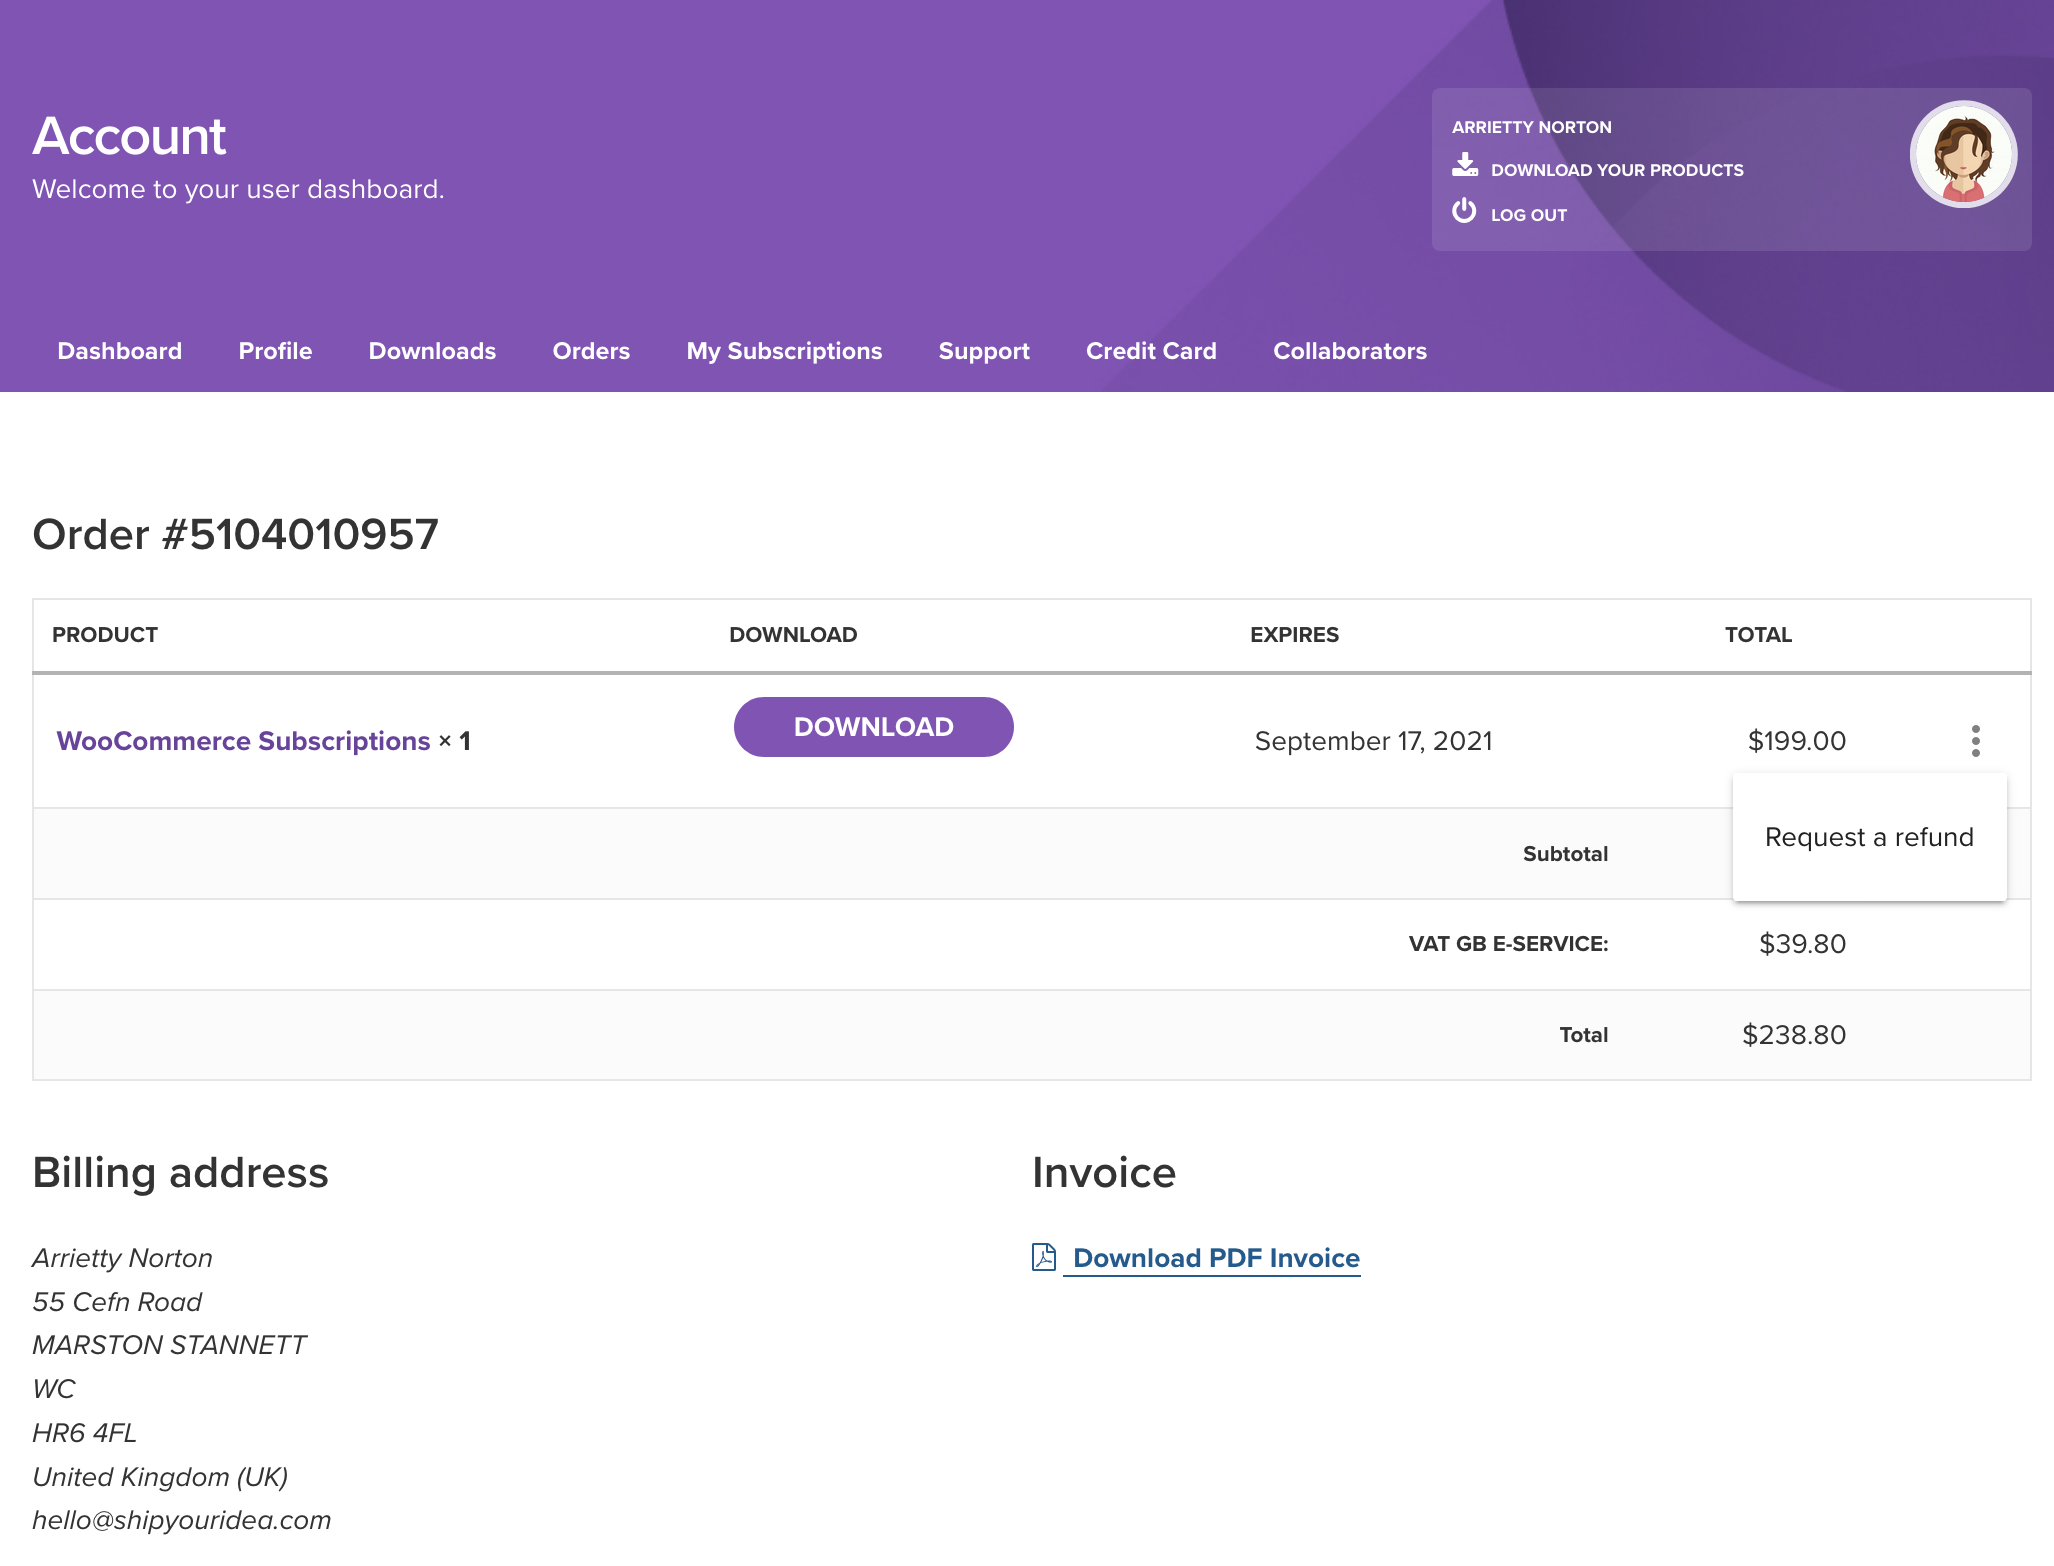
Task: Click DOWNLOAD YOUR PRODUCTS in the header
Action: click(1616, 169)
